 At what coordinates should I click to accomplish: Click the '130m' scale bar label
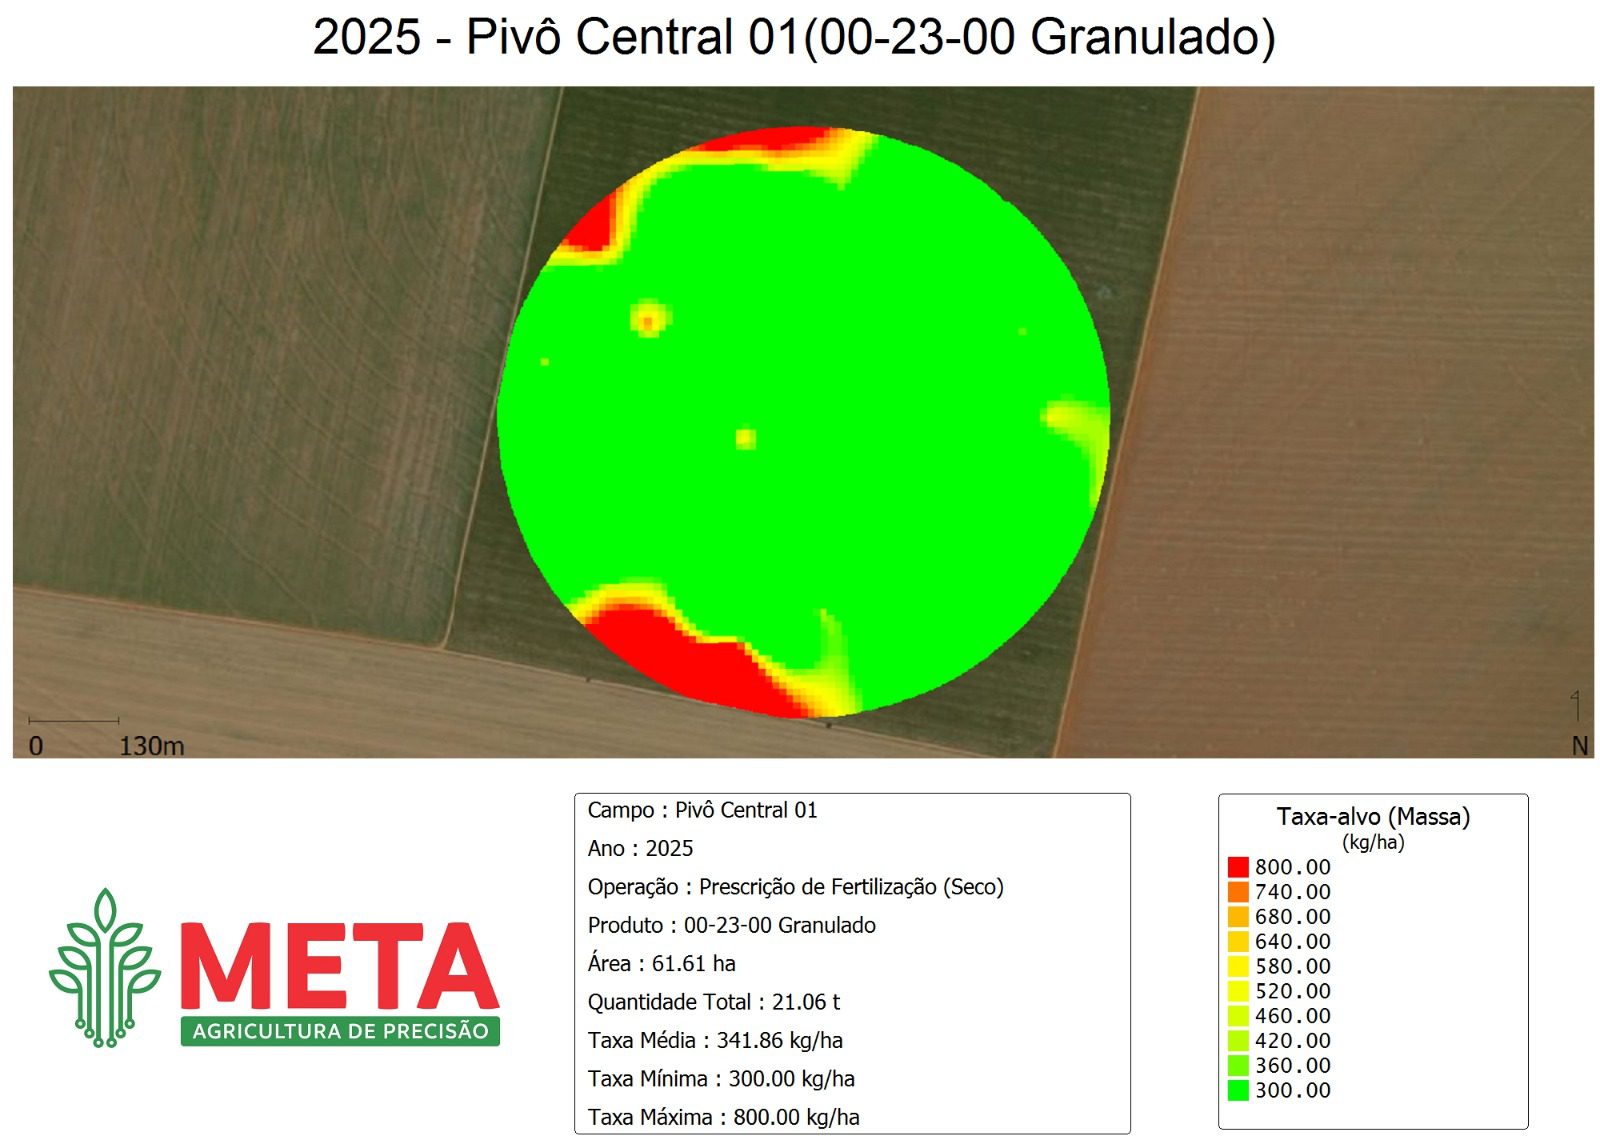pos(152,746)
